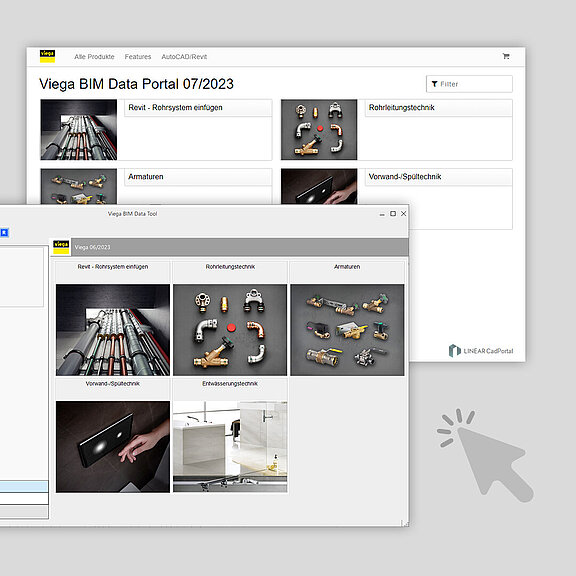
Task: Maximize the Viega BIM Data Tool window
Action: click(x=393, y=214)
